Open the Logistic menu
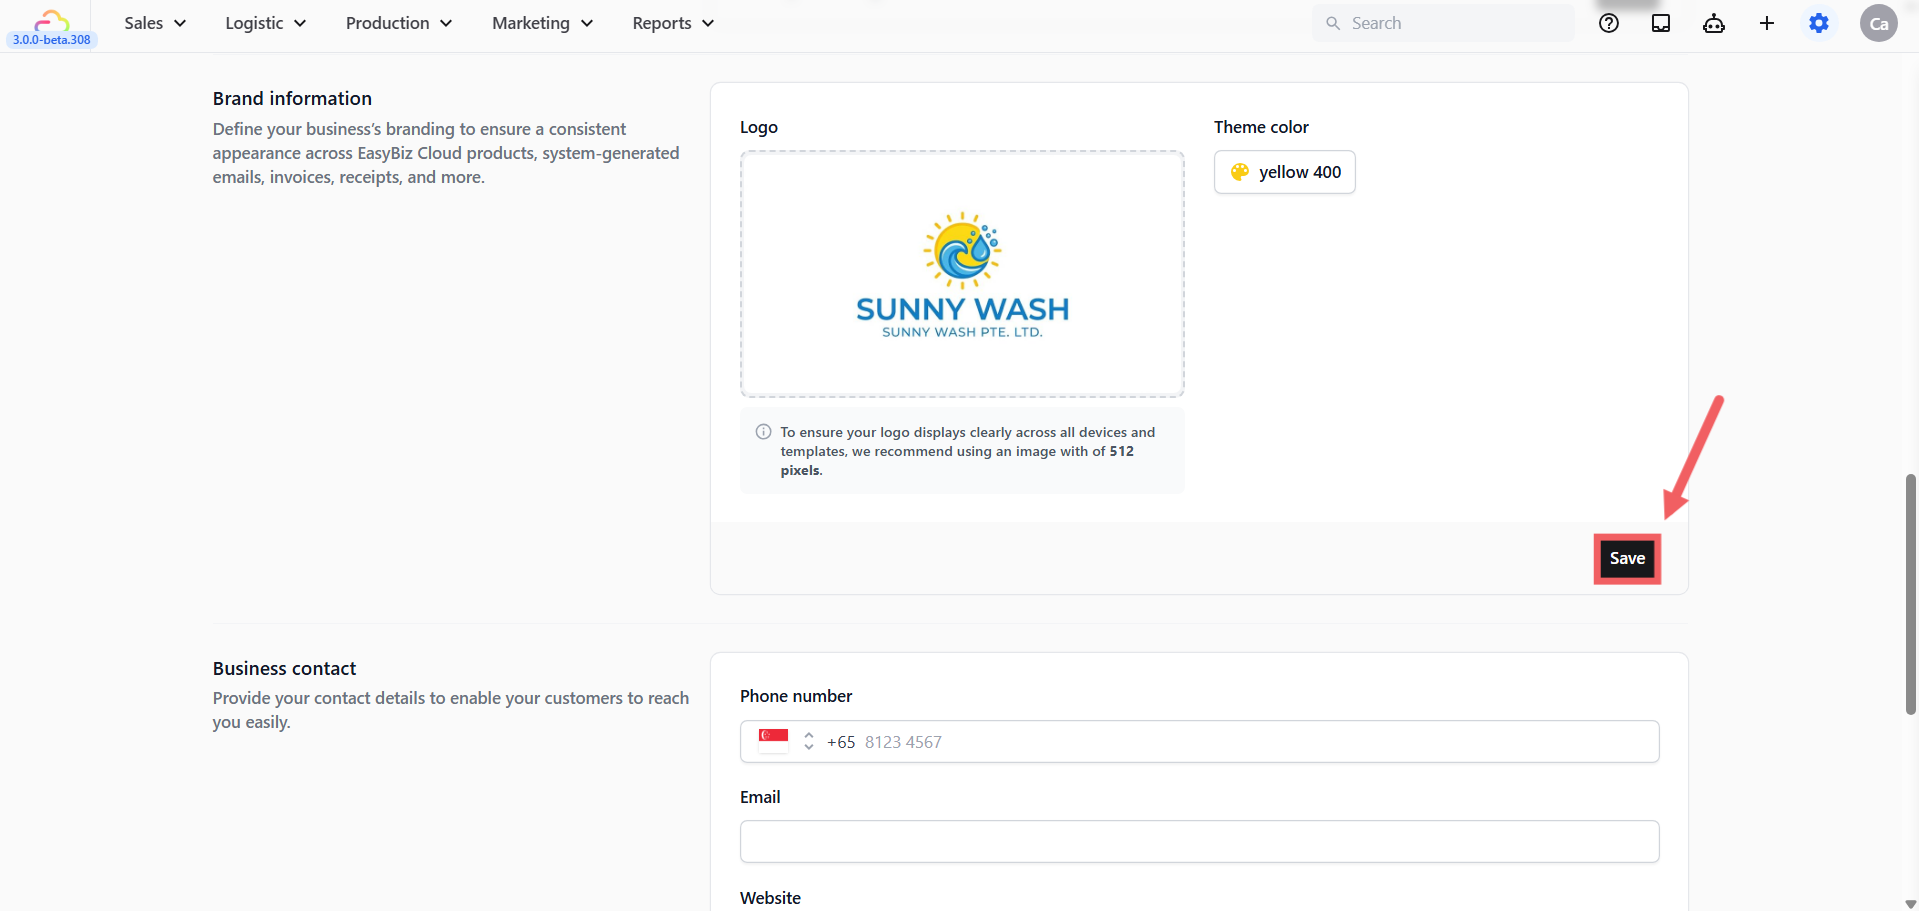This screenshot has height=912, width=1920. click(265, 23)
